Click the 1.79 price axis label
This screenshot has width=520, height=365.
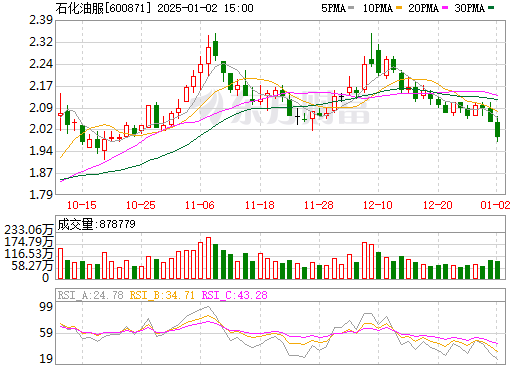[x=41, y=194]
